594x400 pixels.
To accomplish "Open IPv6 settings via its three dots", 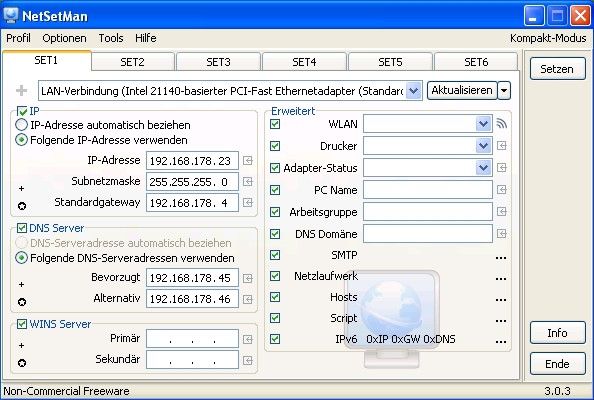I will pyautogui.click(x=501, y=342).
